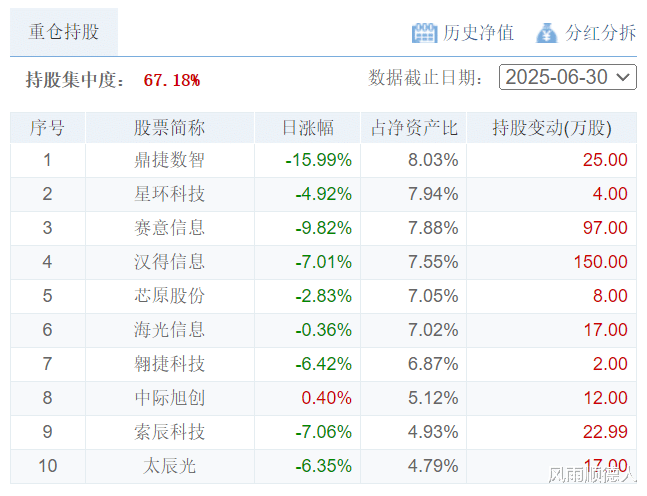Image resolution: width=647 pixels, height=496 pixels.
Task: Click the 持股变动(万股) column header
Action: pyautogui.click(x=552, y=128)
